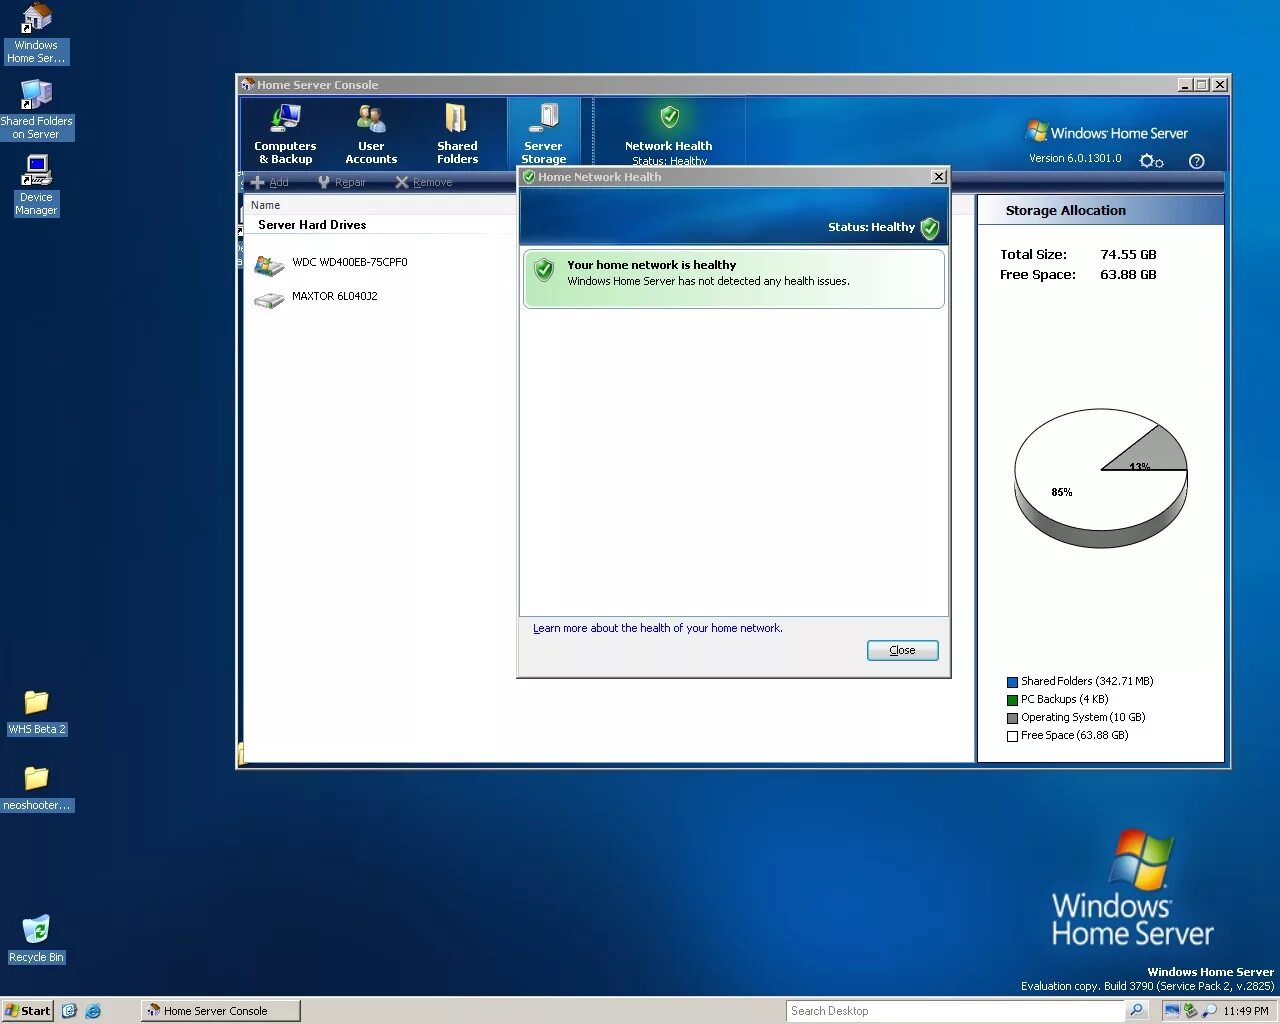
Task: Open Recycle Bin desktop icon
Action: [36, 939]
